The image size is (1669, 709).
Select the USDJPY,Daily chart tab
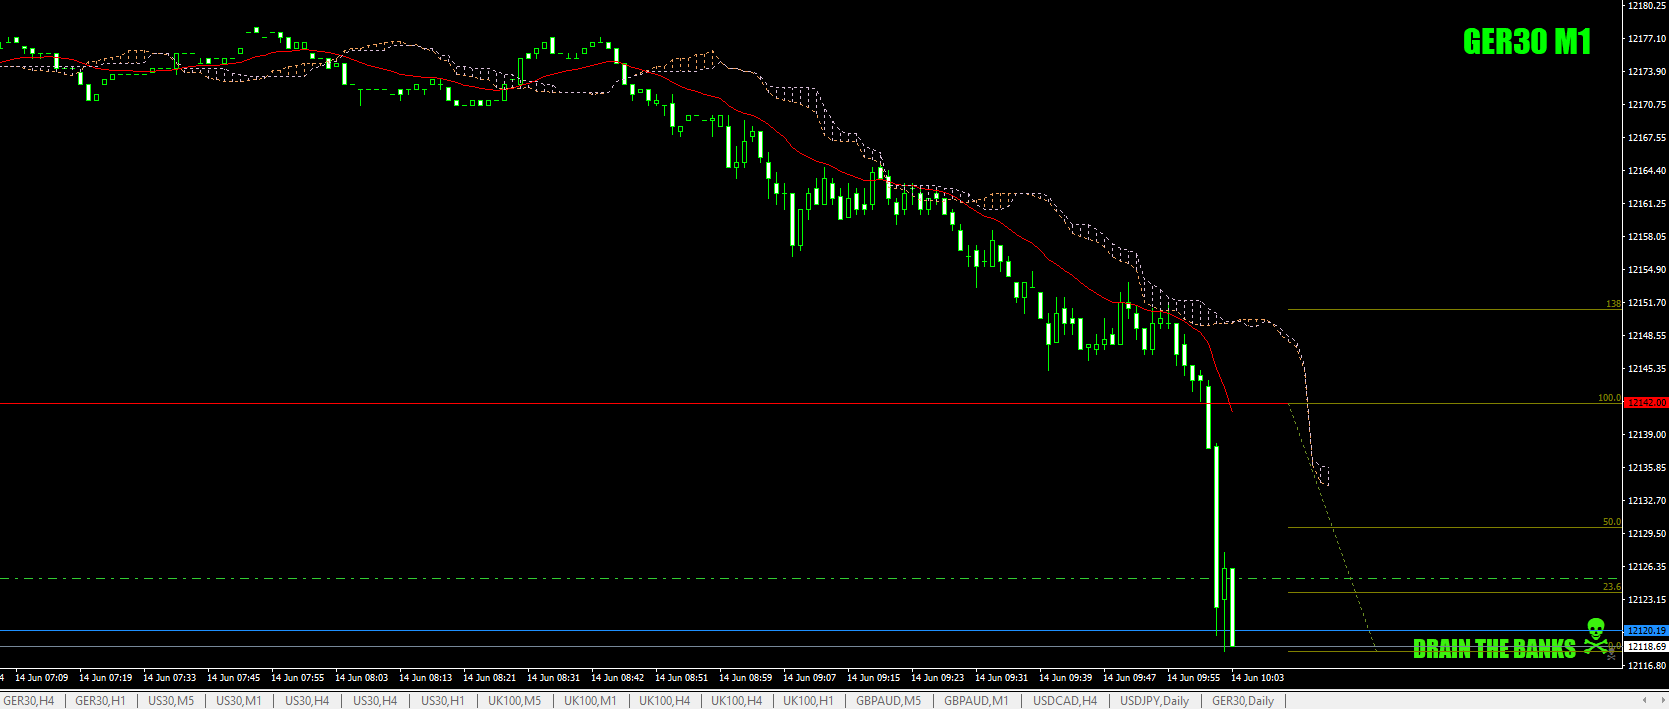(1155, 701)
